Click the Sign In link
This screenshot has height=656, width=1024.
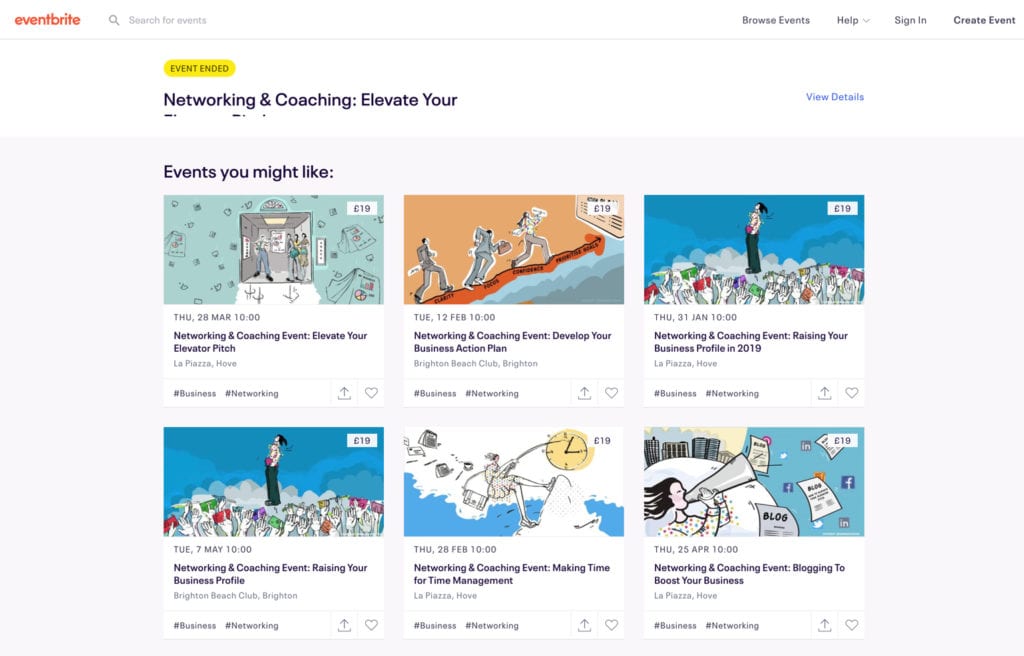[910, 19]
